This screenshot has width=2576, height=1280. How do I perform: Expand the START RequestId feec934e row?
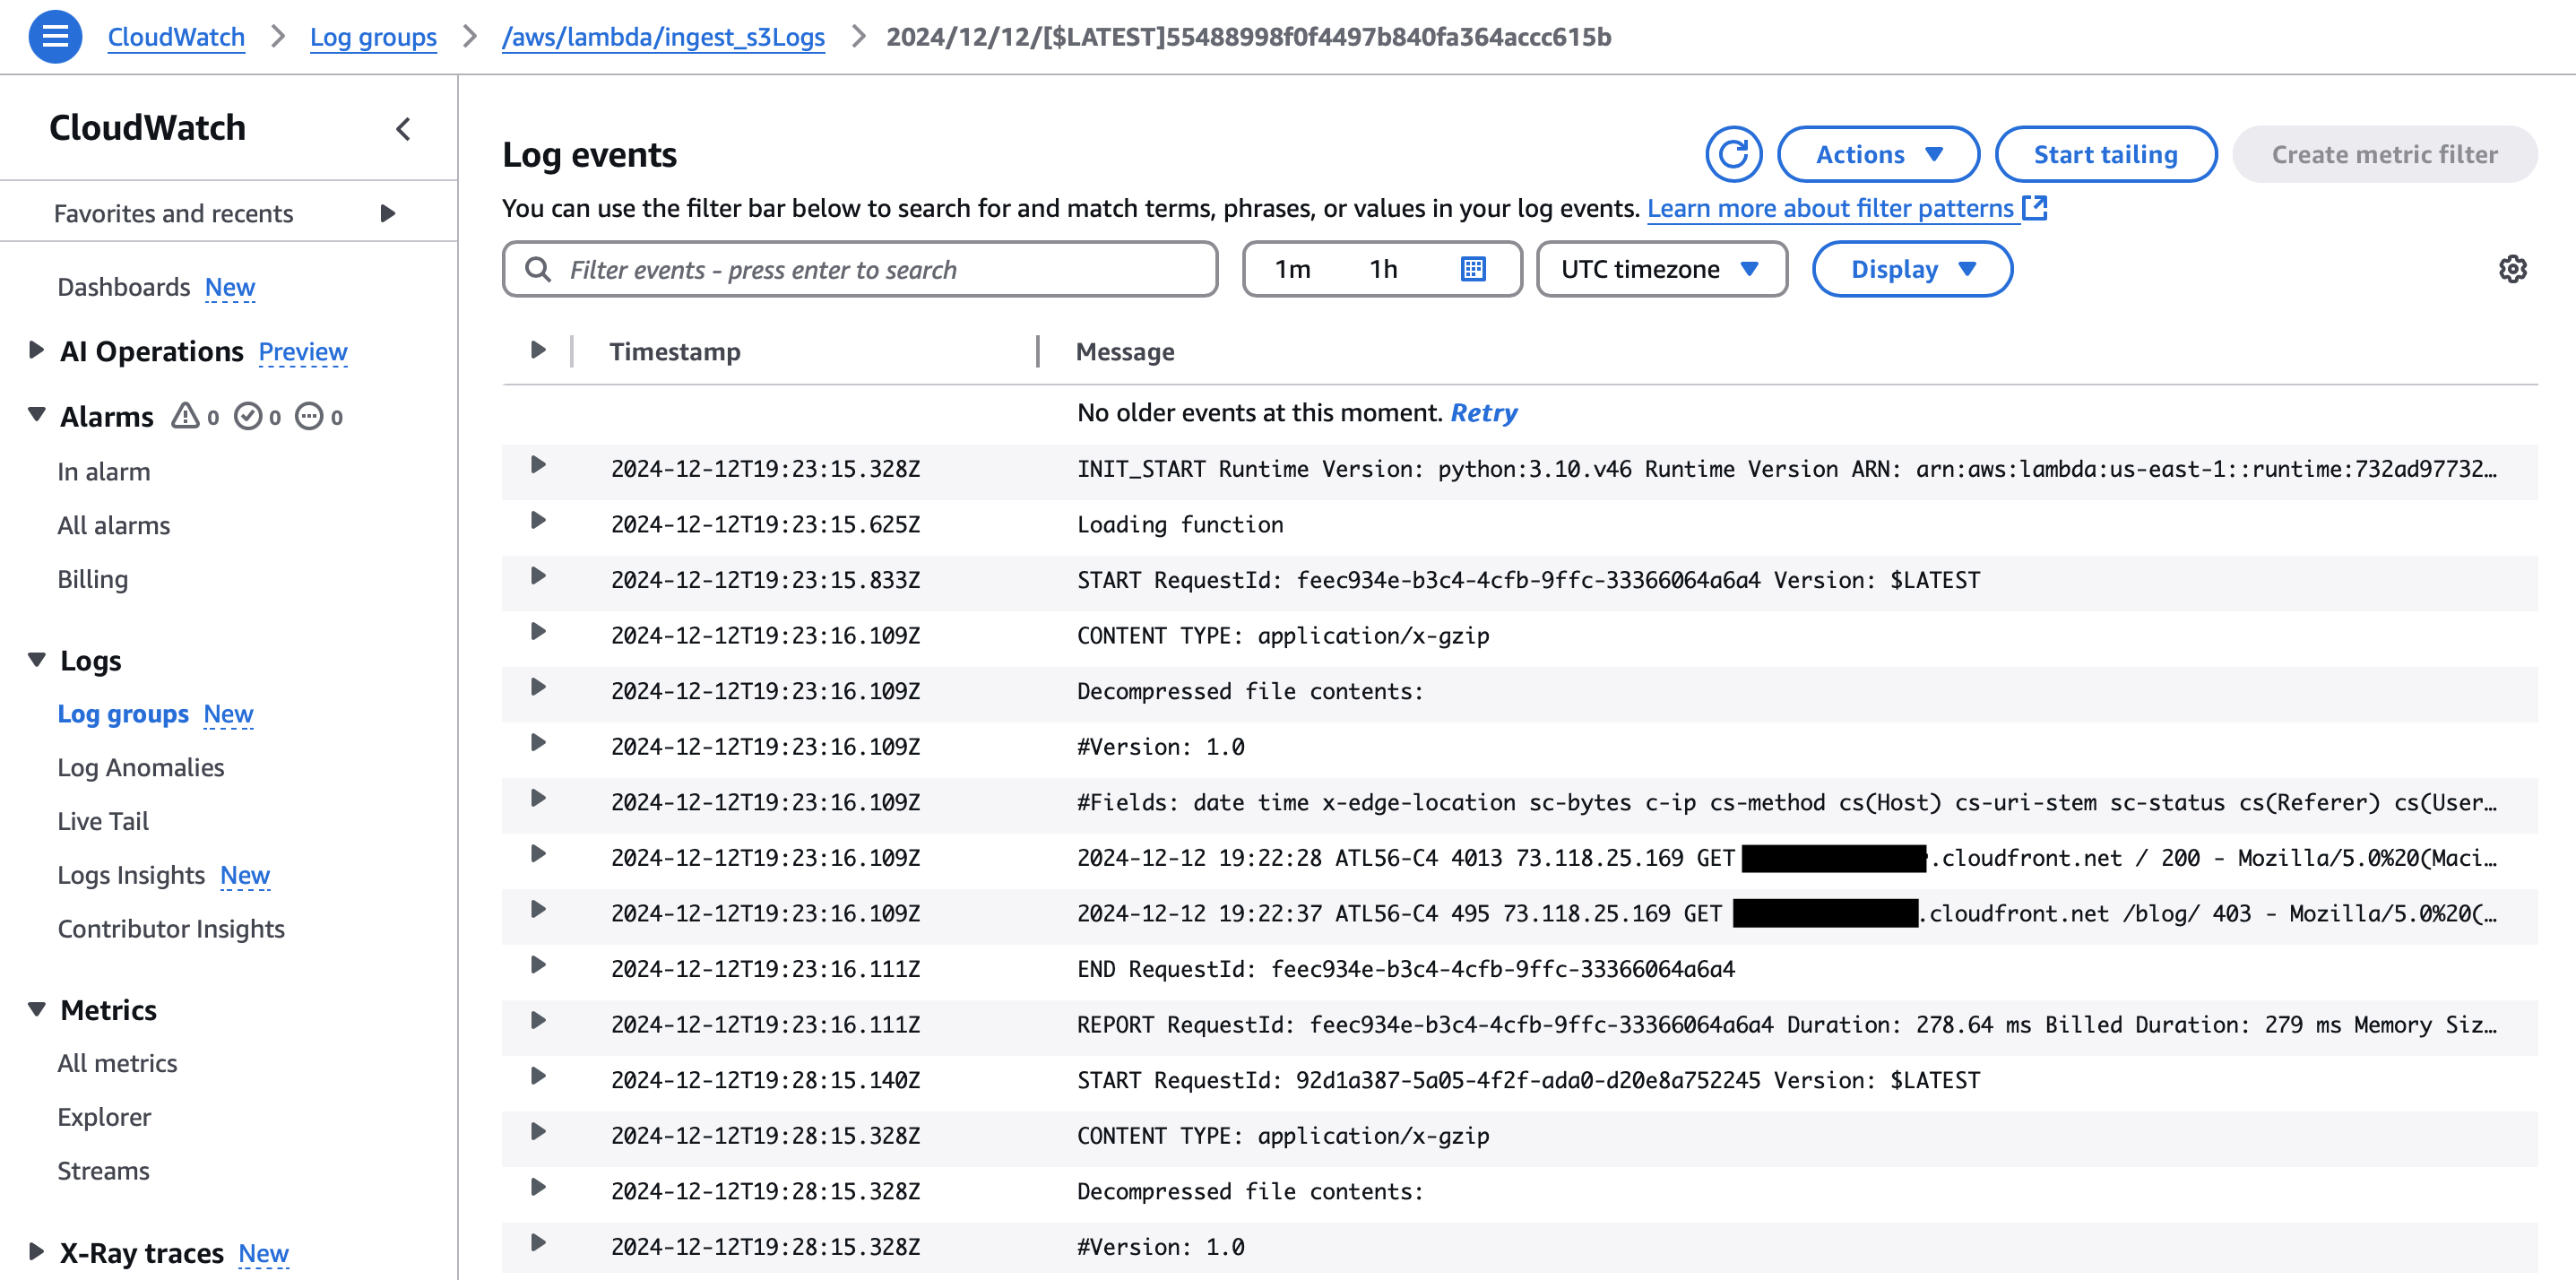point(538,576)
